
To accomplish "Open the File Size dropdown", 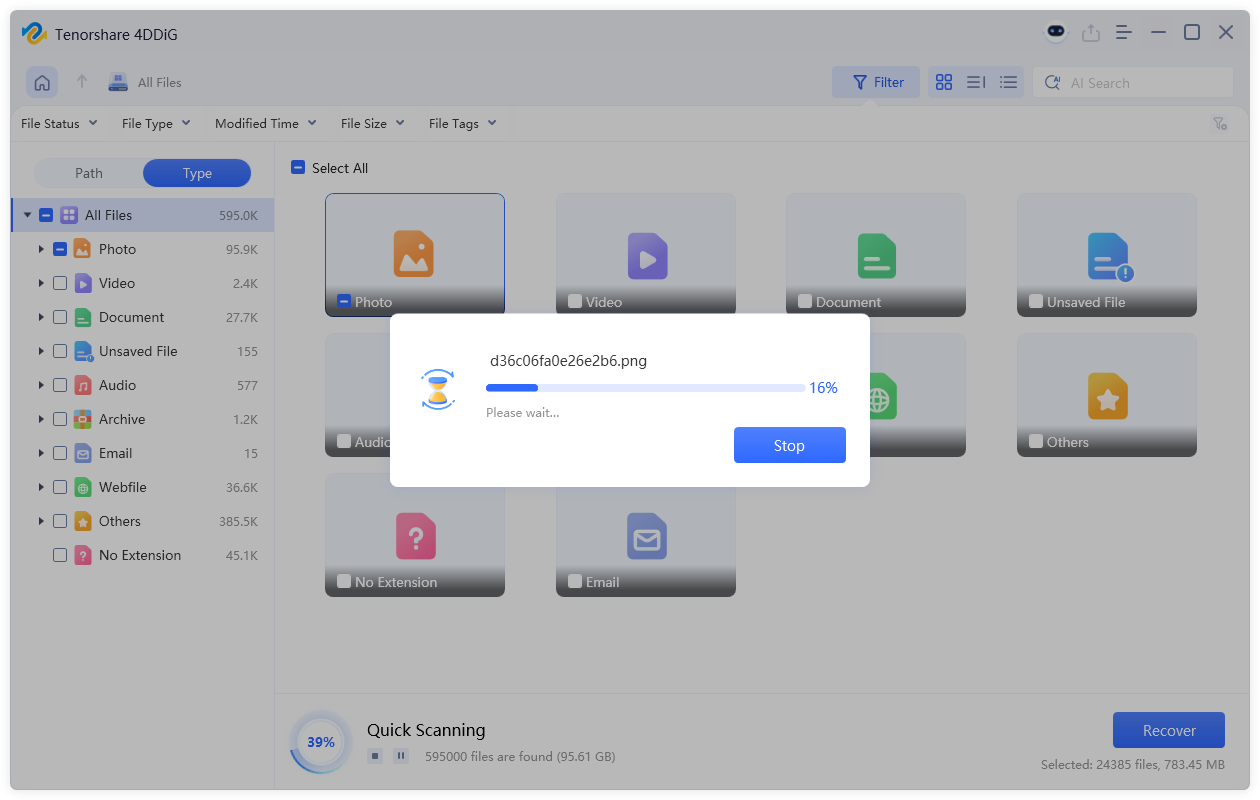I will click(372, 123).
